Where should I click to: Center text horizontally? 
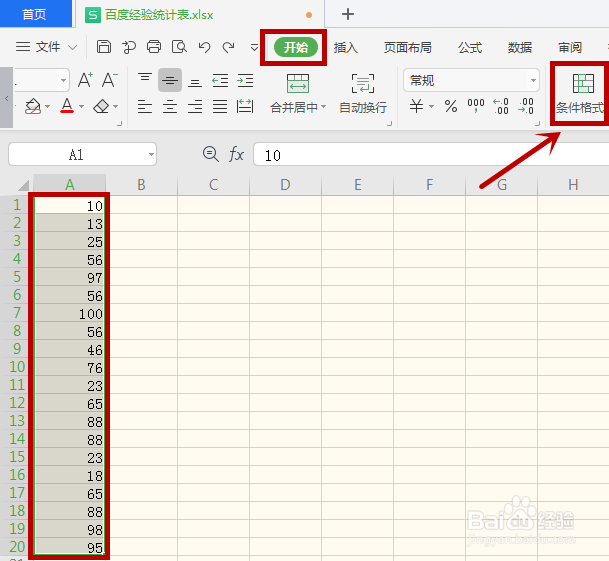[170, 106]
